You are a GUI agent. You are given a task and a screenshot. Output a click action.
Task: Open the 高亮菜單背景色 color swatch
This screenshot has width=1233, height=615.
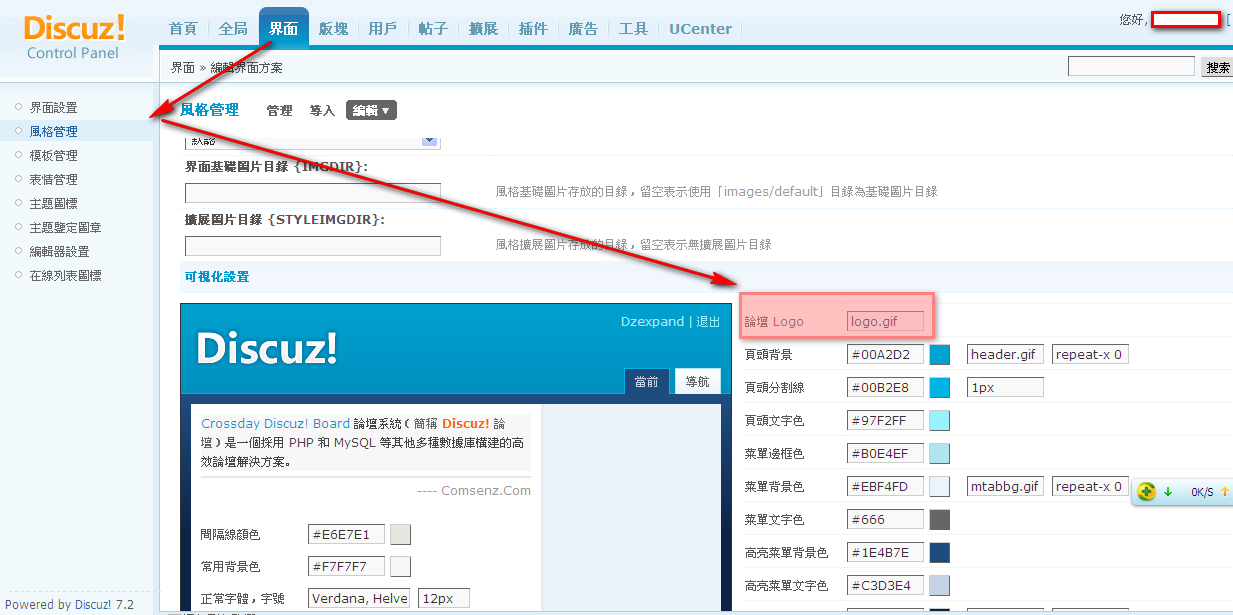tap(939, 552)
